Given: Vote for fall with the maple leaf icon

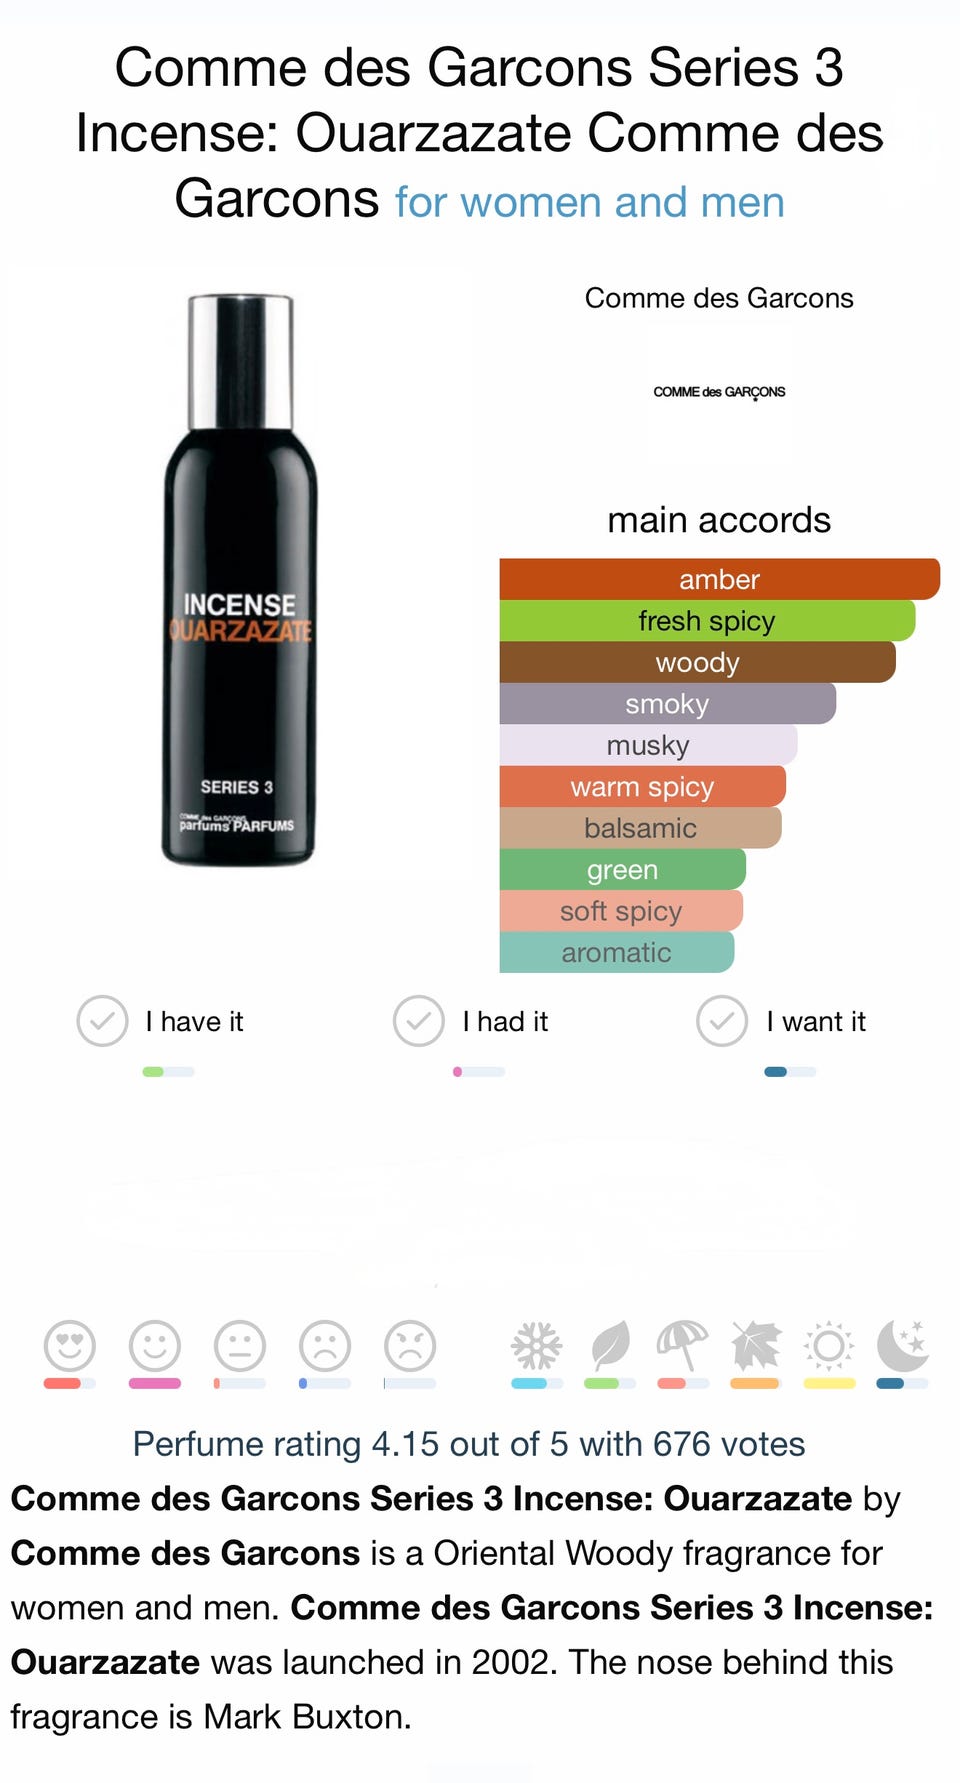Looking at the screenshot, I should (x=756, y=1345).
